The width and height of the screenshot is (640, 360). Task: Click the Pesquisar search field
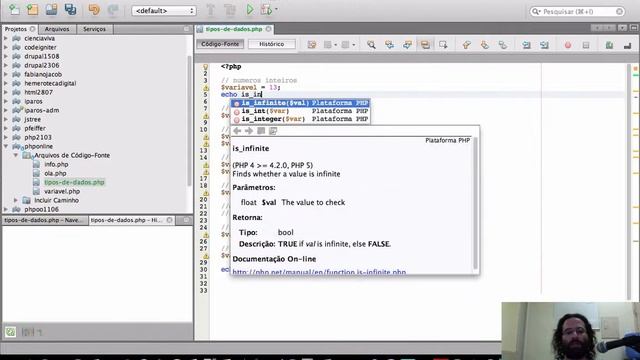coord(577,11)
